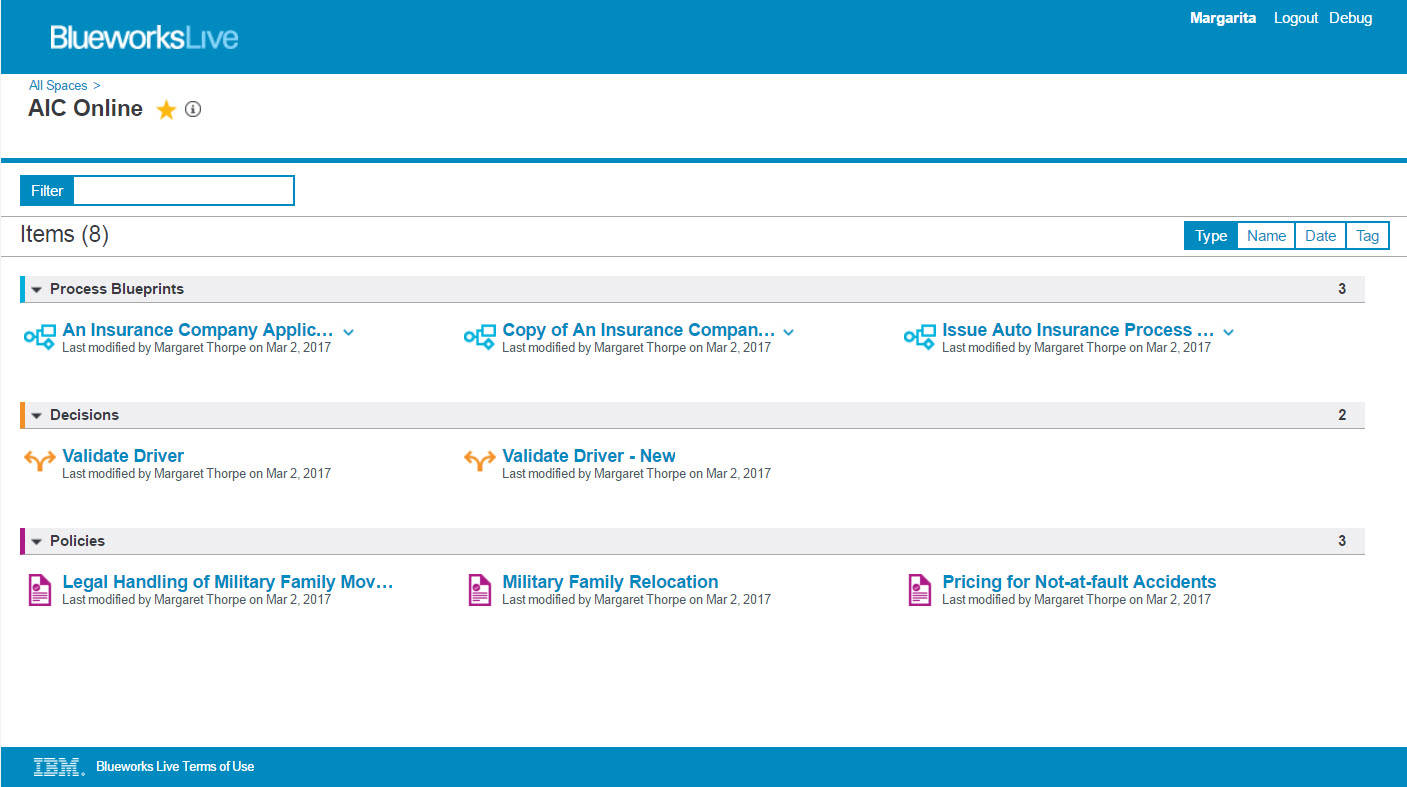Click the info icon beside the AIC Online title
This screenshot has width=1407, height=787.
(x=192, y=109)
